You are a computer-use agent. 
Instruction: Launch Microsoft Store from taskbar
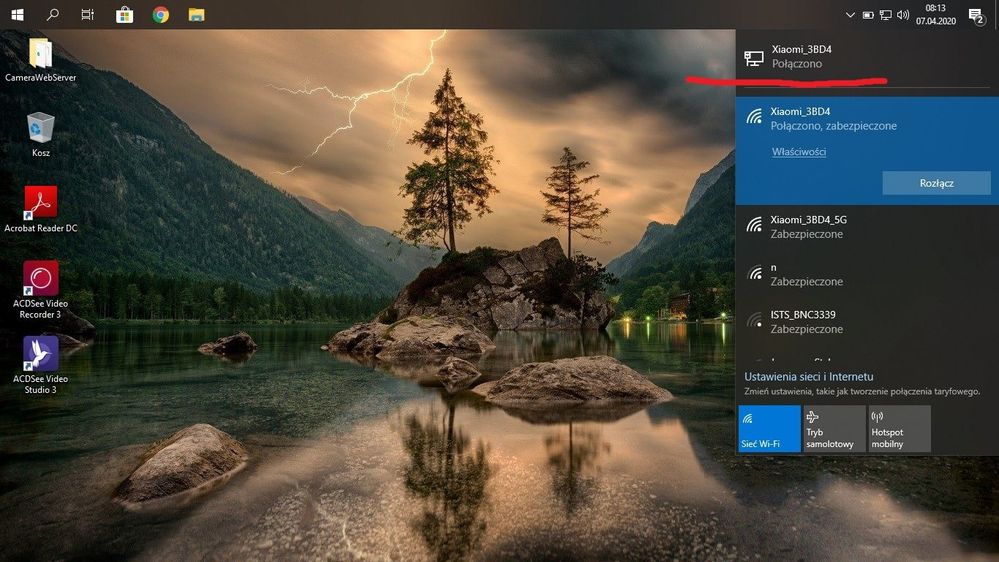tap(124, 15)
